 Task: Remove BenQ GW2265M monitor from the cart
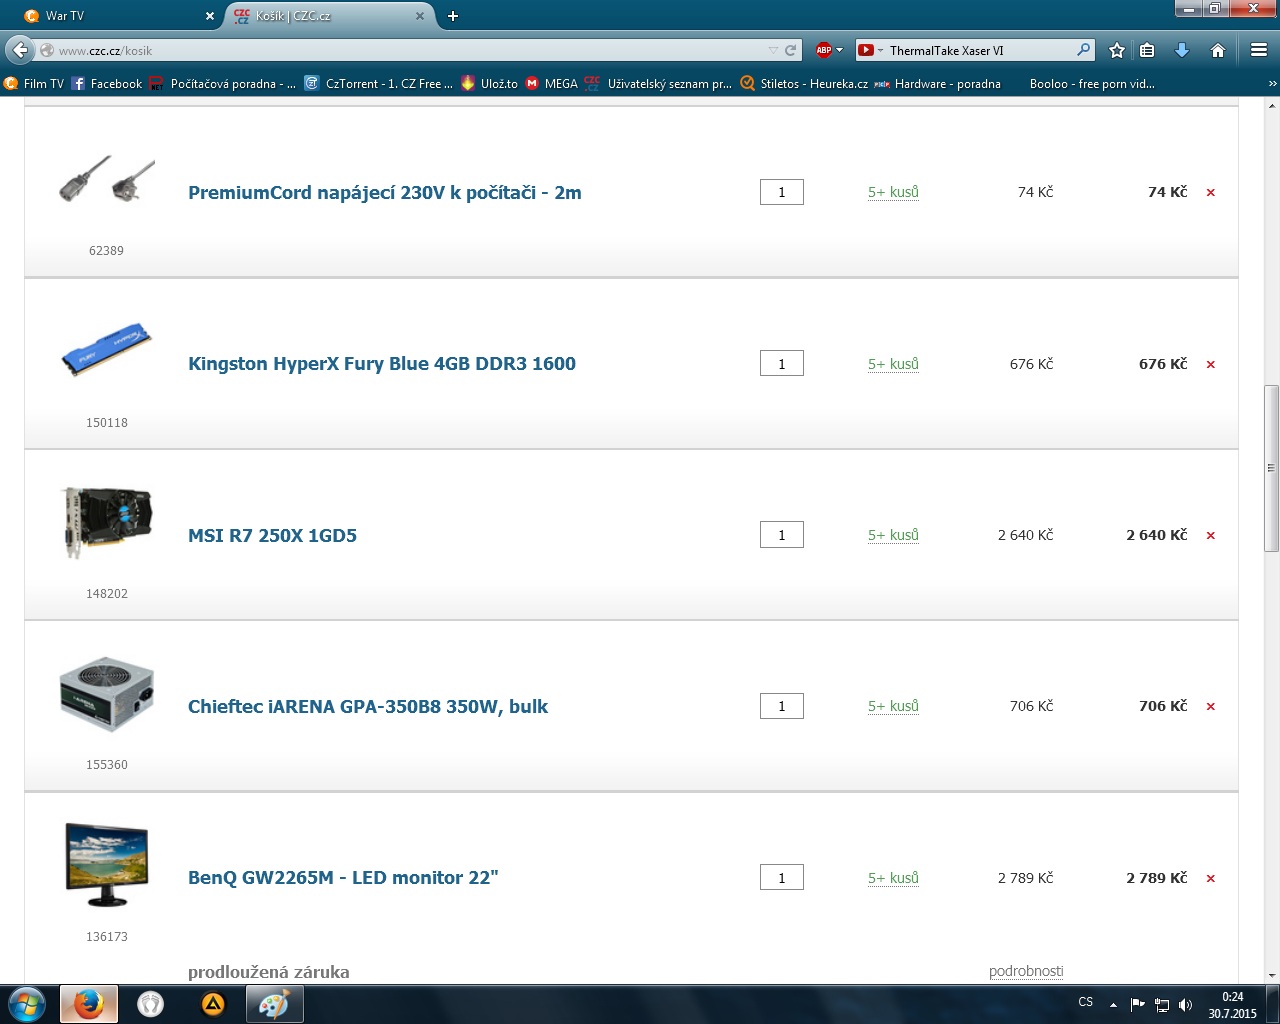click(x=1210, y=879)
